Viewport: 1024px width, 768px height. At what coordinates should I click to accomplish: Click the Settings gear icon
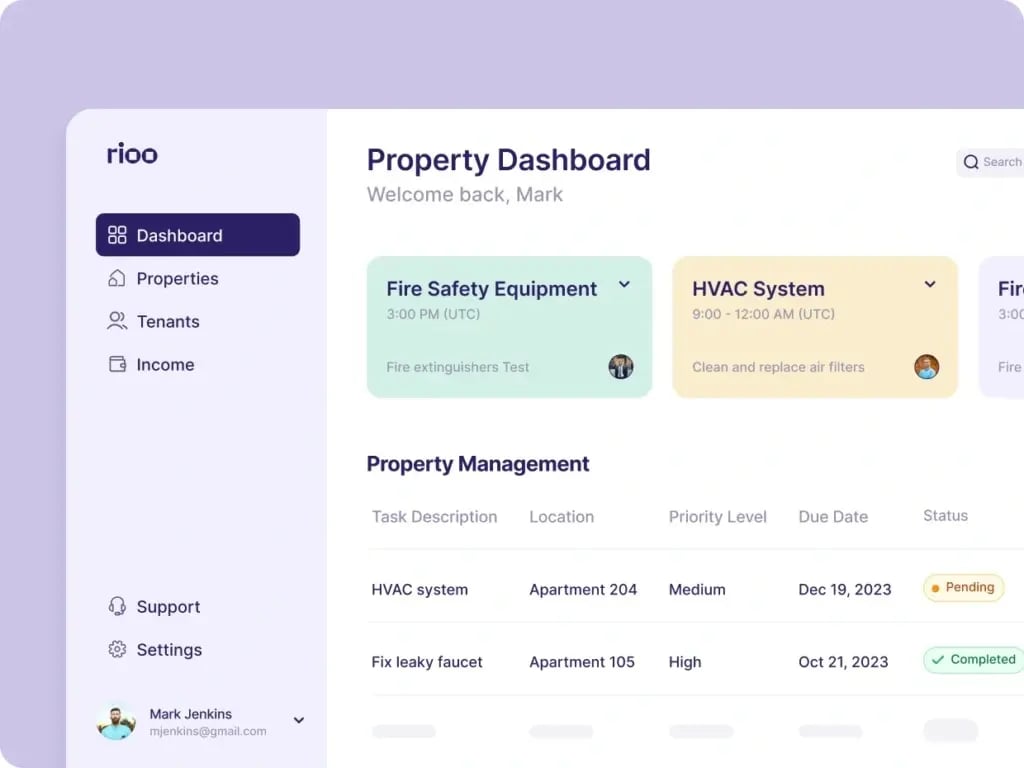point(117,650)
